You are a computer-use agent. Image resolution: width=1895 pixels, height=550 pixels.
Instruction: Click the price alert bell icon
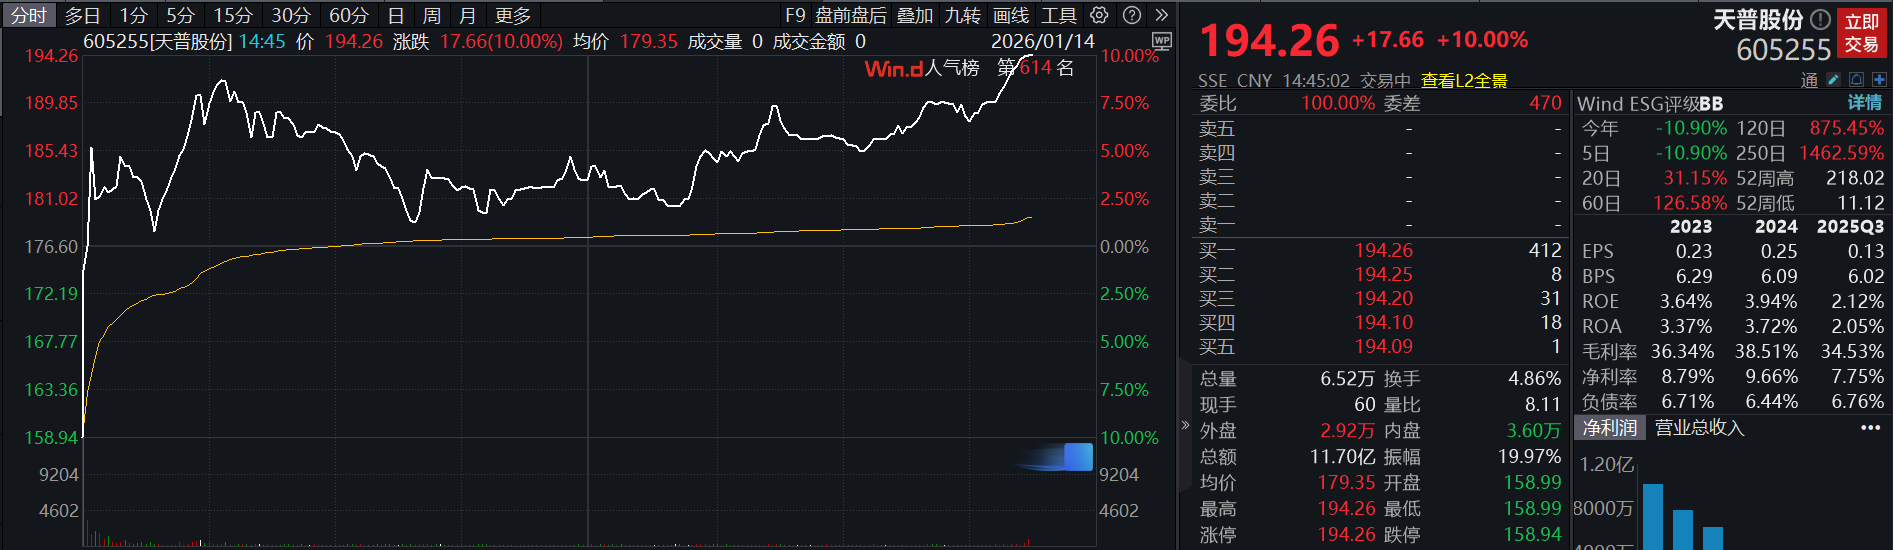click(x=1856, y=80)
